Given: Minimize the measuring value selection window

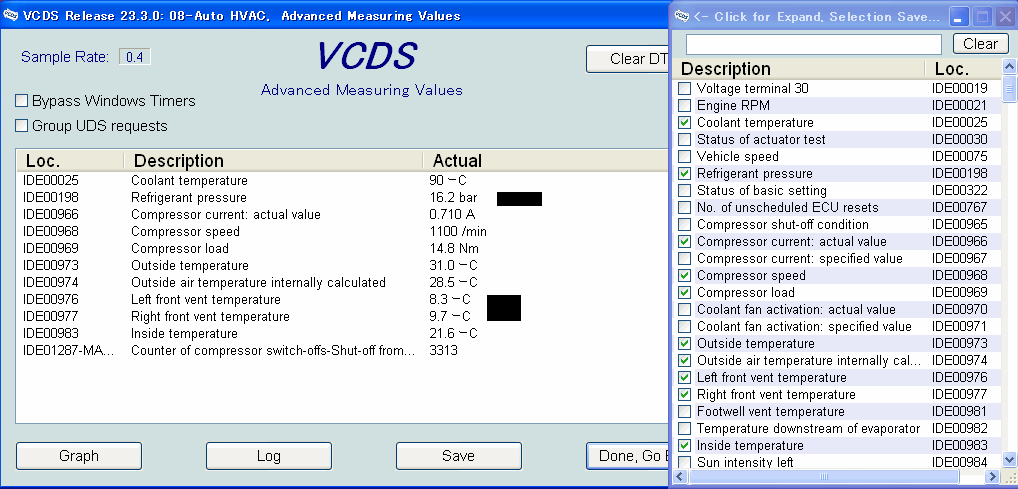Looking at the screenshot, I should 959,16.
